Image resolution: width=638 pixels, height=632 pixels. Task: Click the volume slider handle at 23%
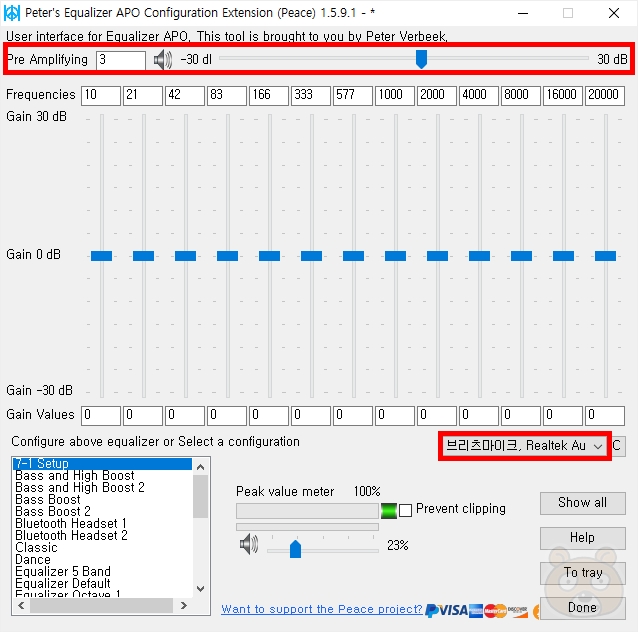click(295, 549)
